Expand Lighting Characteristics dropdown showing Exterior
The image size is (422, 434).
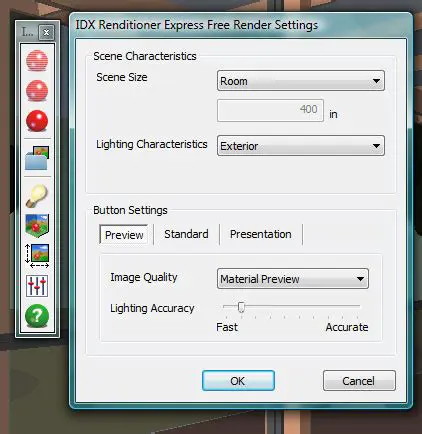click(x=301, y=146)
